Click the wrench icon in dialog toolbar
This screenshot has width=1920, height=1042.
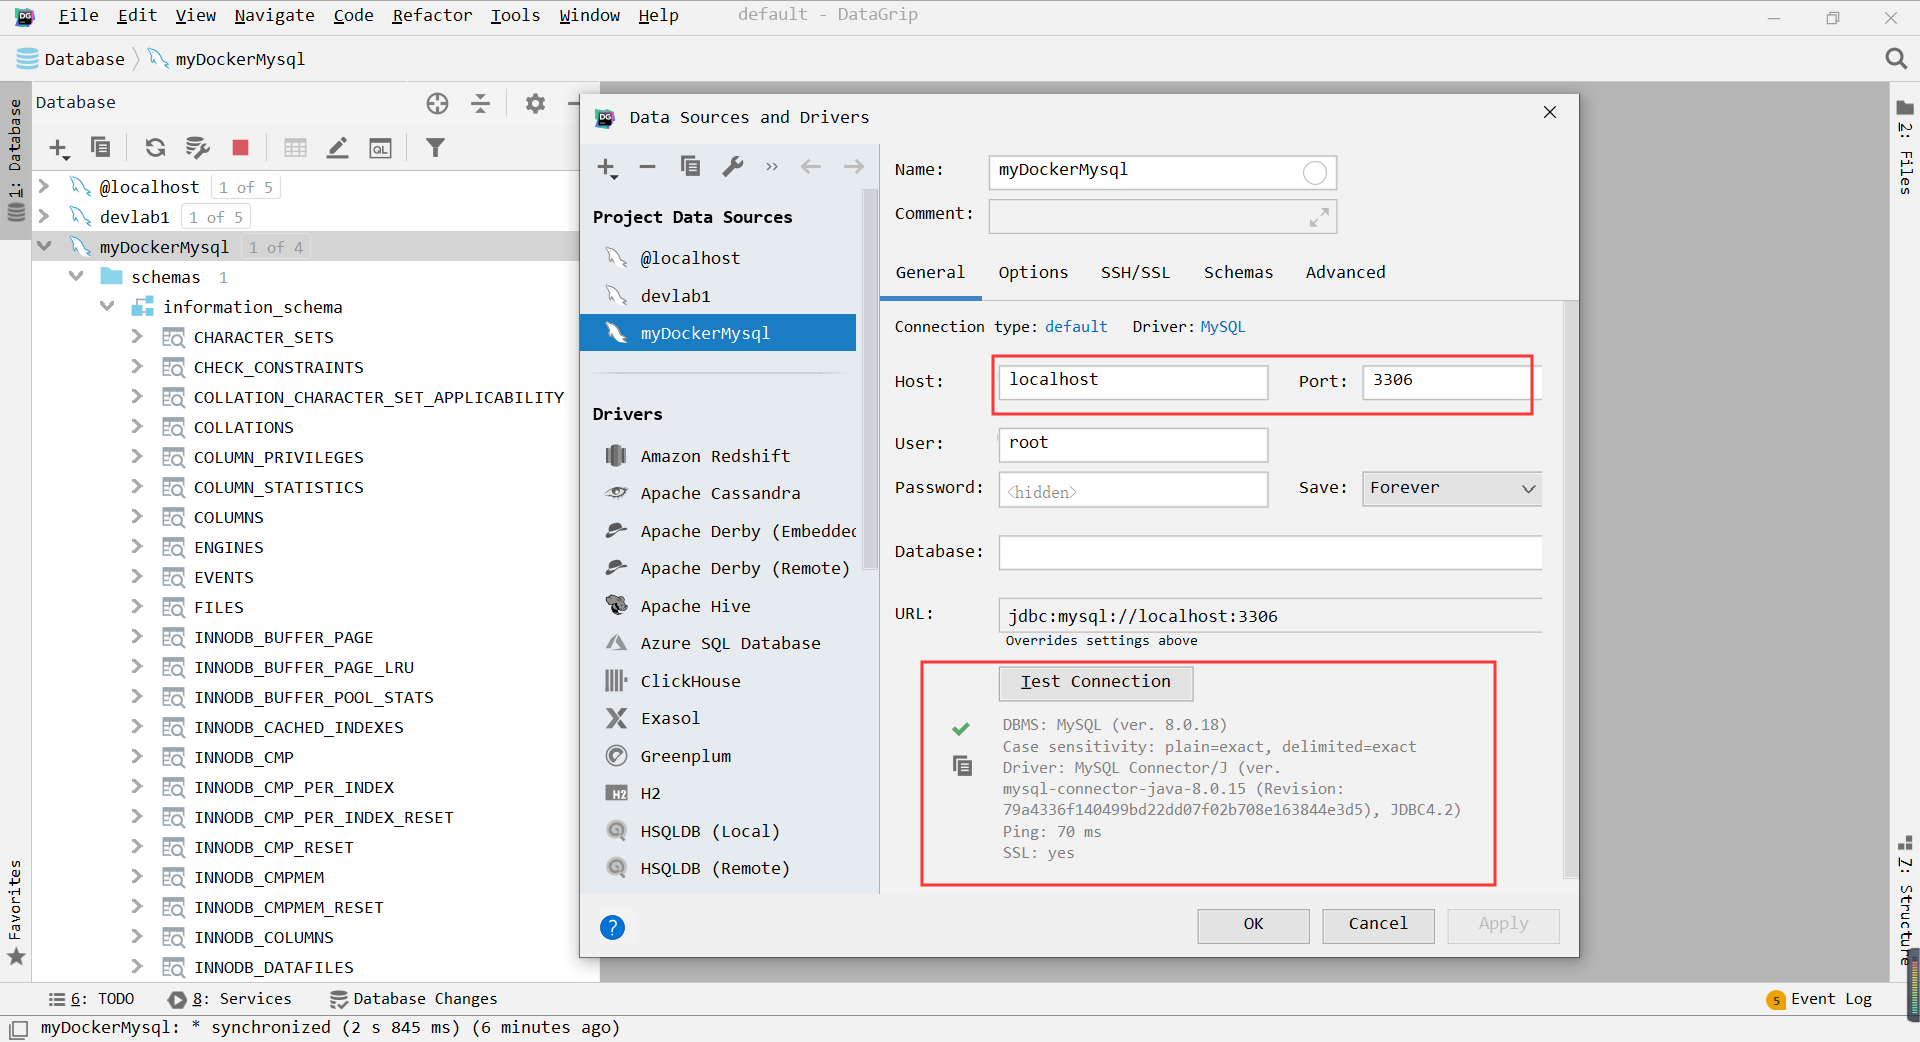point(733,166)
